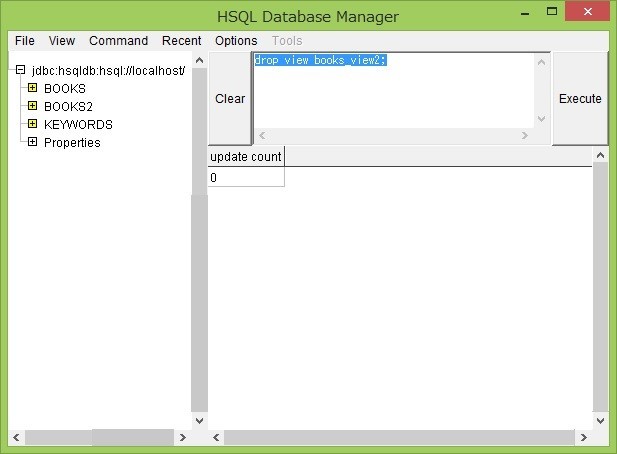Click the tree panel vertical scrollbar thumb

[x=200, y=303]
